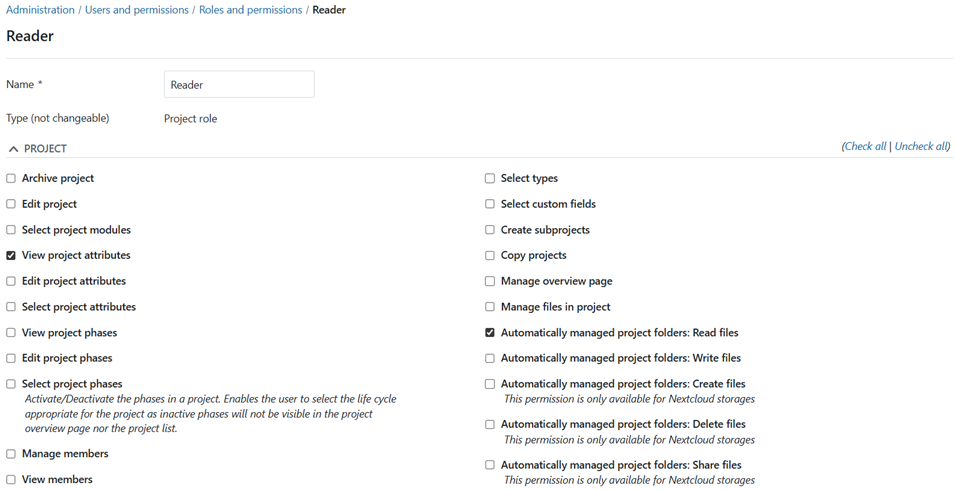Enable Select project modules permission
Image resolution: width=956 pixels, height=490 pixels.
tap(11, 230)
